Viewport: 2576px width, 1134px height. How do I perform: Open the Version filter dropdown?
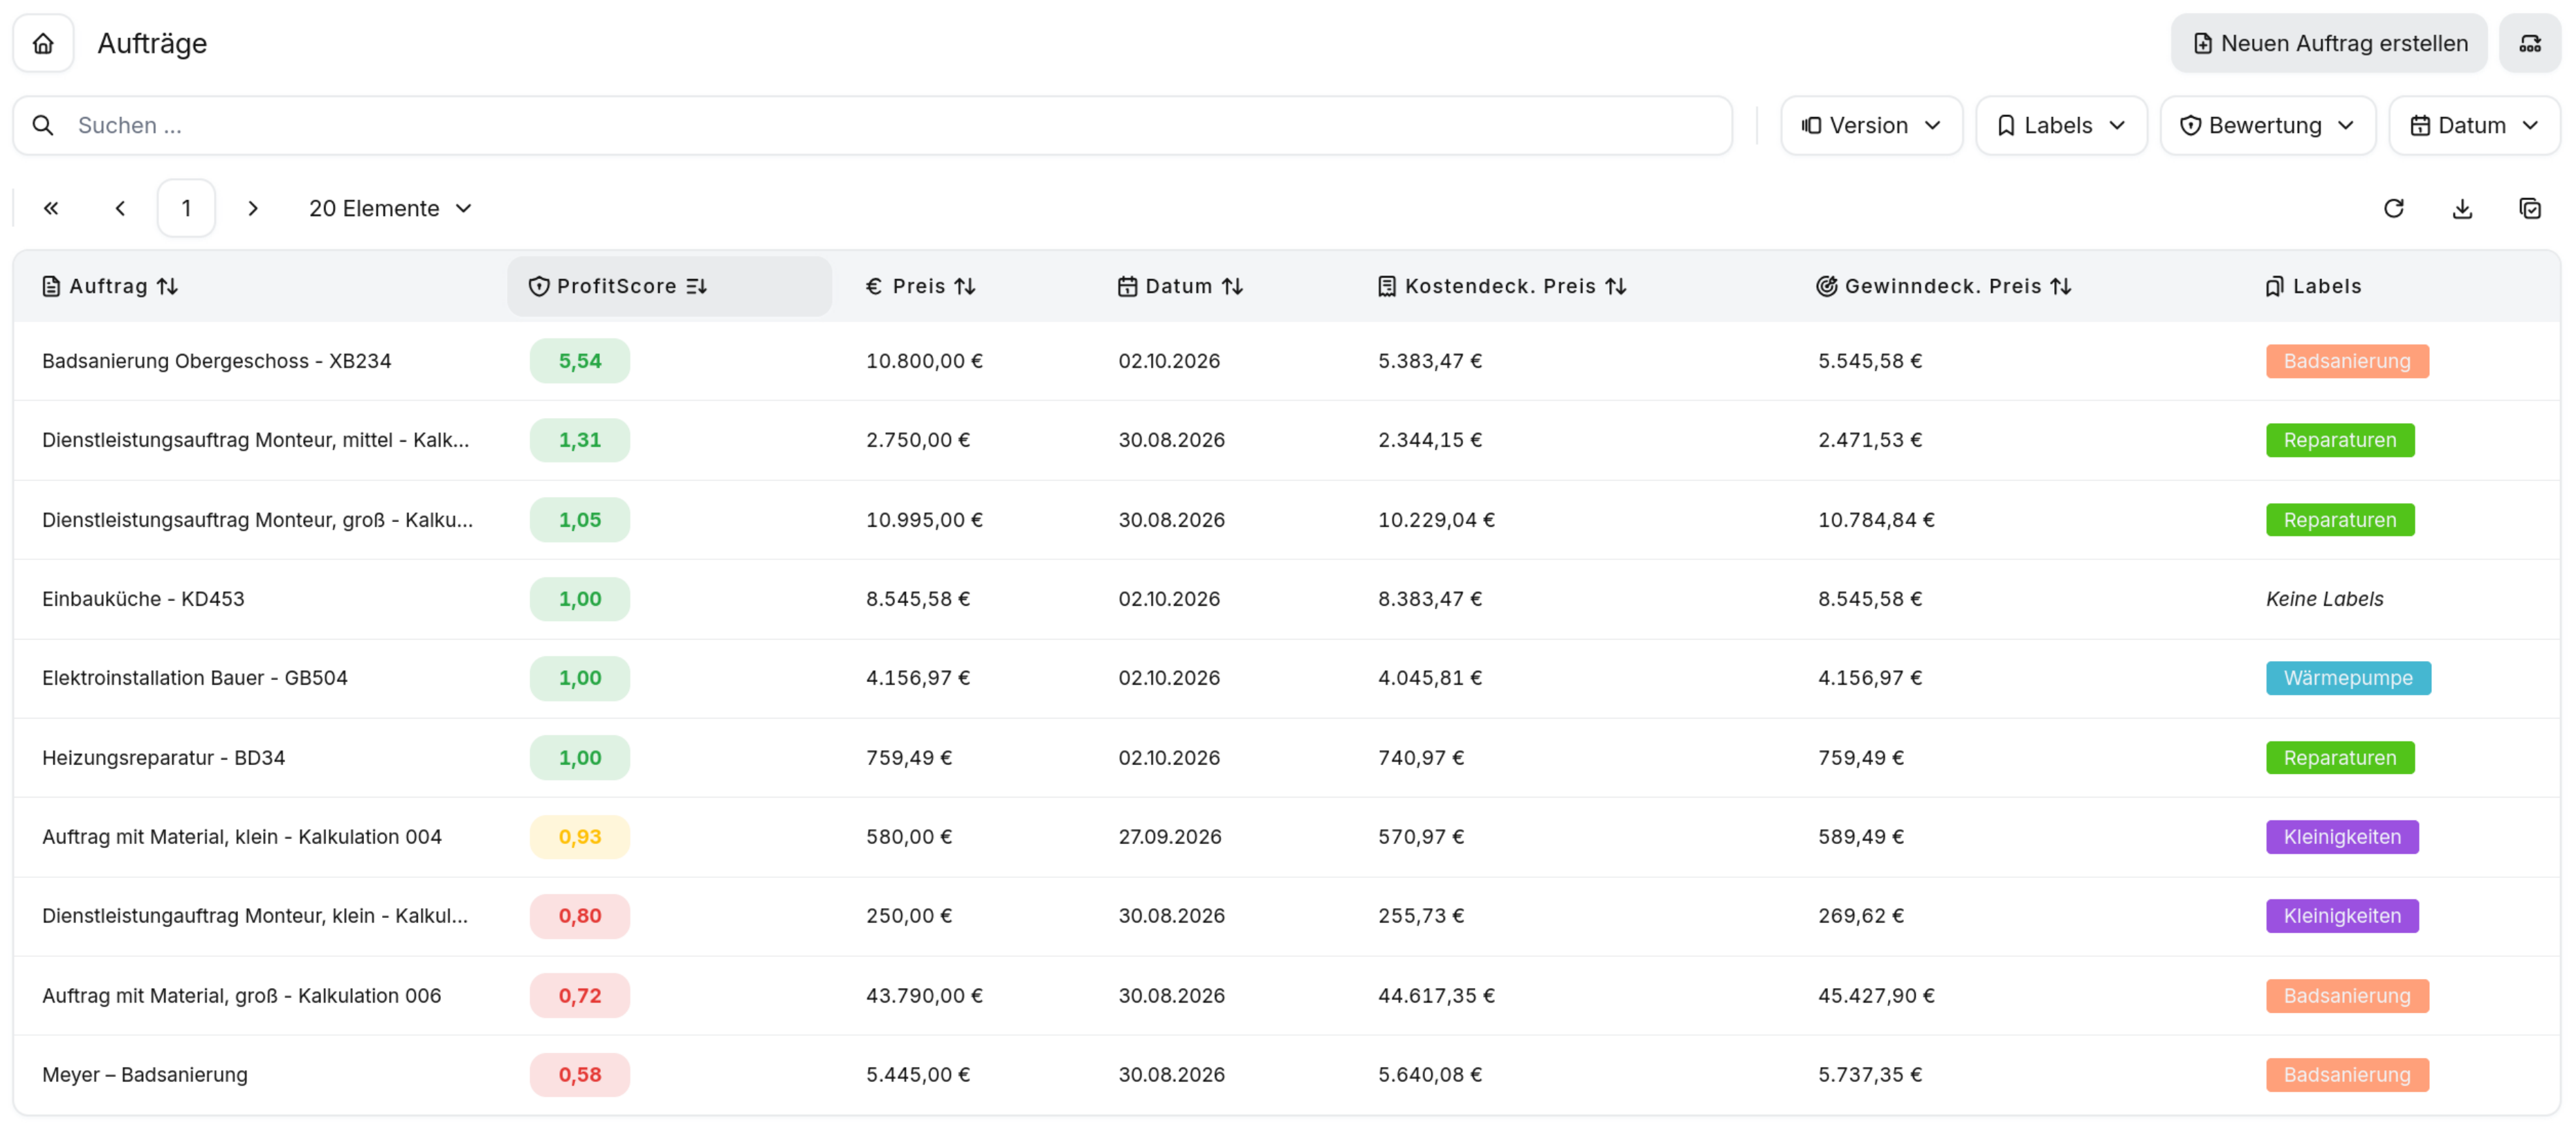1871,125
